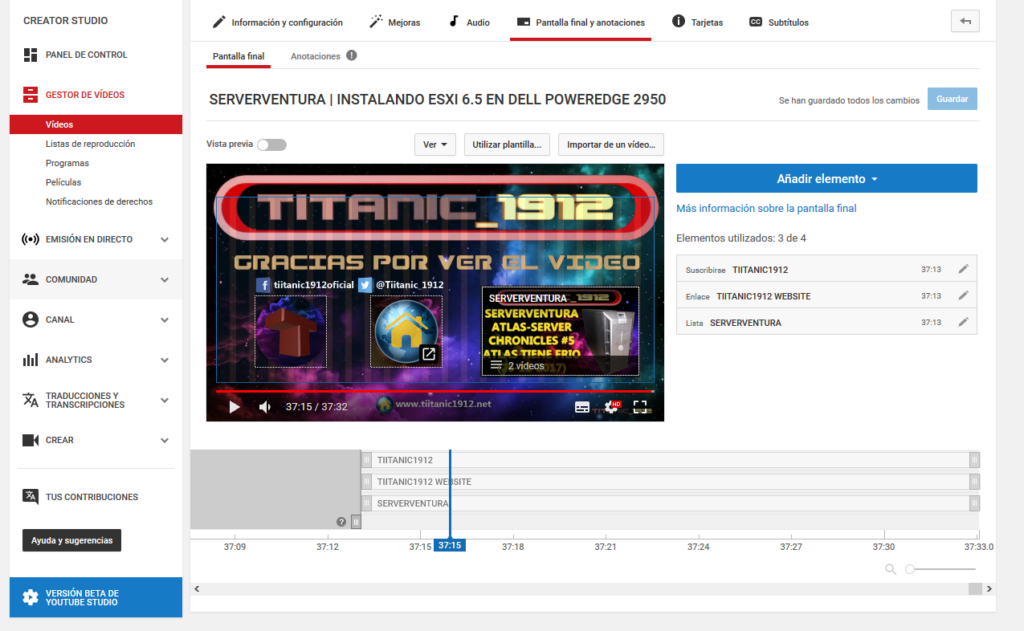Expand the Canal section chevron
Image resolution: width=1024 pixels, height=631 pixels.
165,320
